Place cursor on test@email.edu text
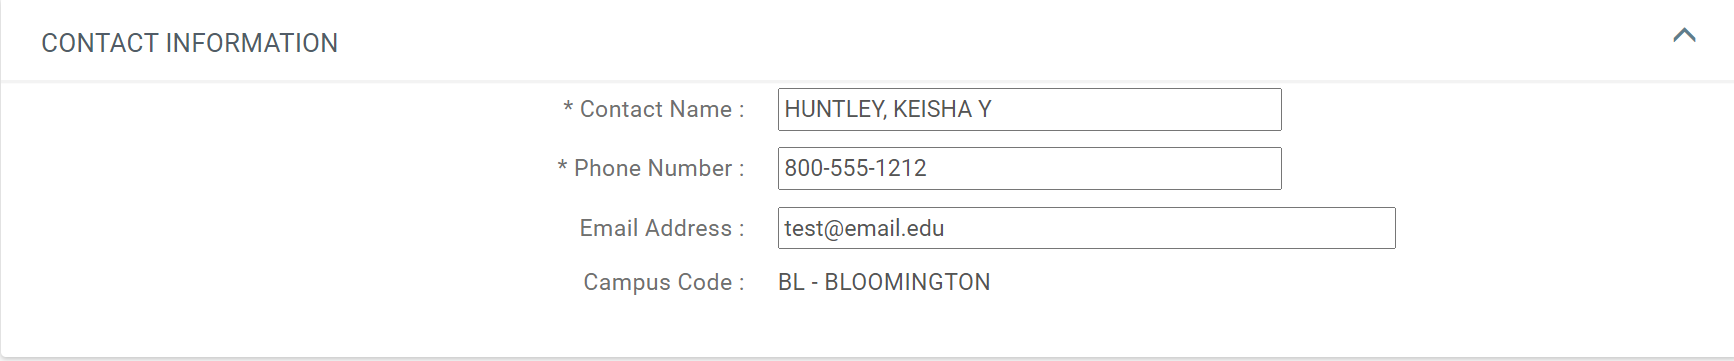This screenshot has width=1734, height=361. click(864, 228)
